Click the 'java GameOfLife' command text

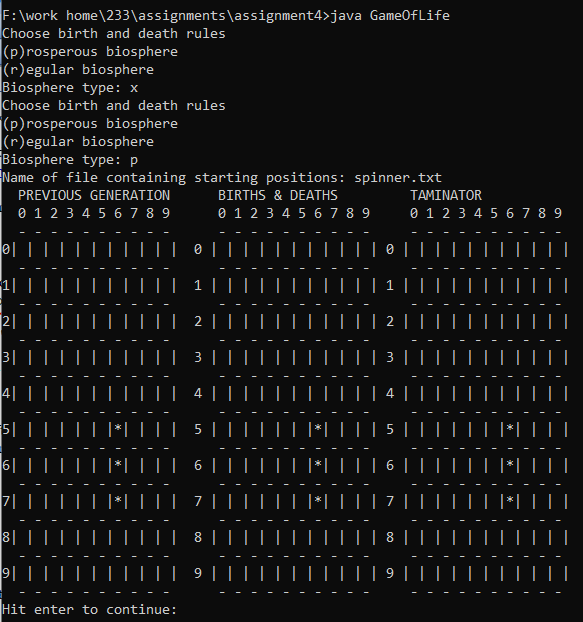point(390,15)
